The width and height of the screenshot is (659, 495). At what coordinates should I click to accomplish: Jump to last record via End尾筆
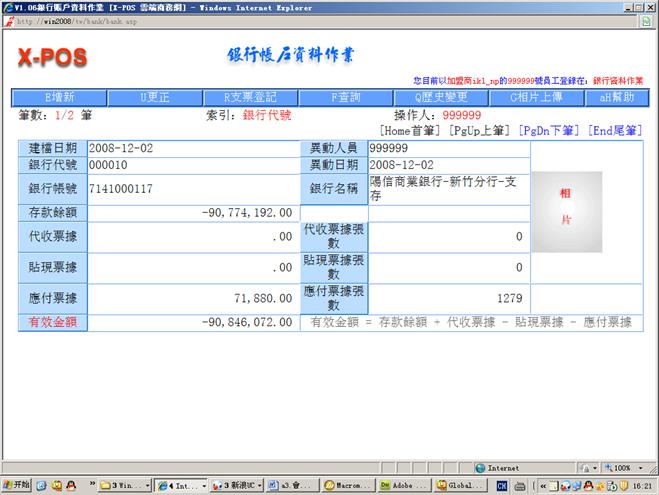click(x=615, y=131)
